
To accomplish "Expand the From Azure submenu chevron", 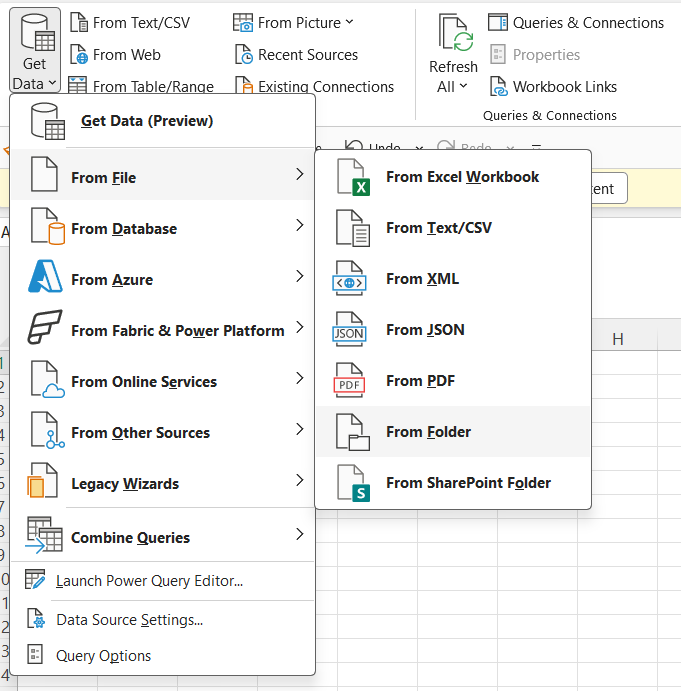I will [x=300, y=276].
